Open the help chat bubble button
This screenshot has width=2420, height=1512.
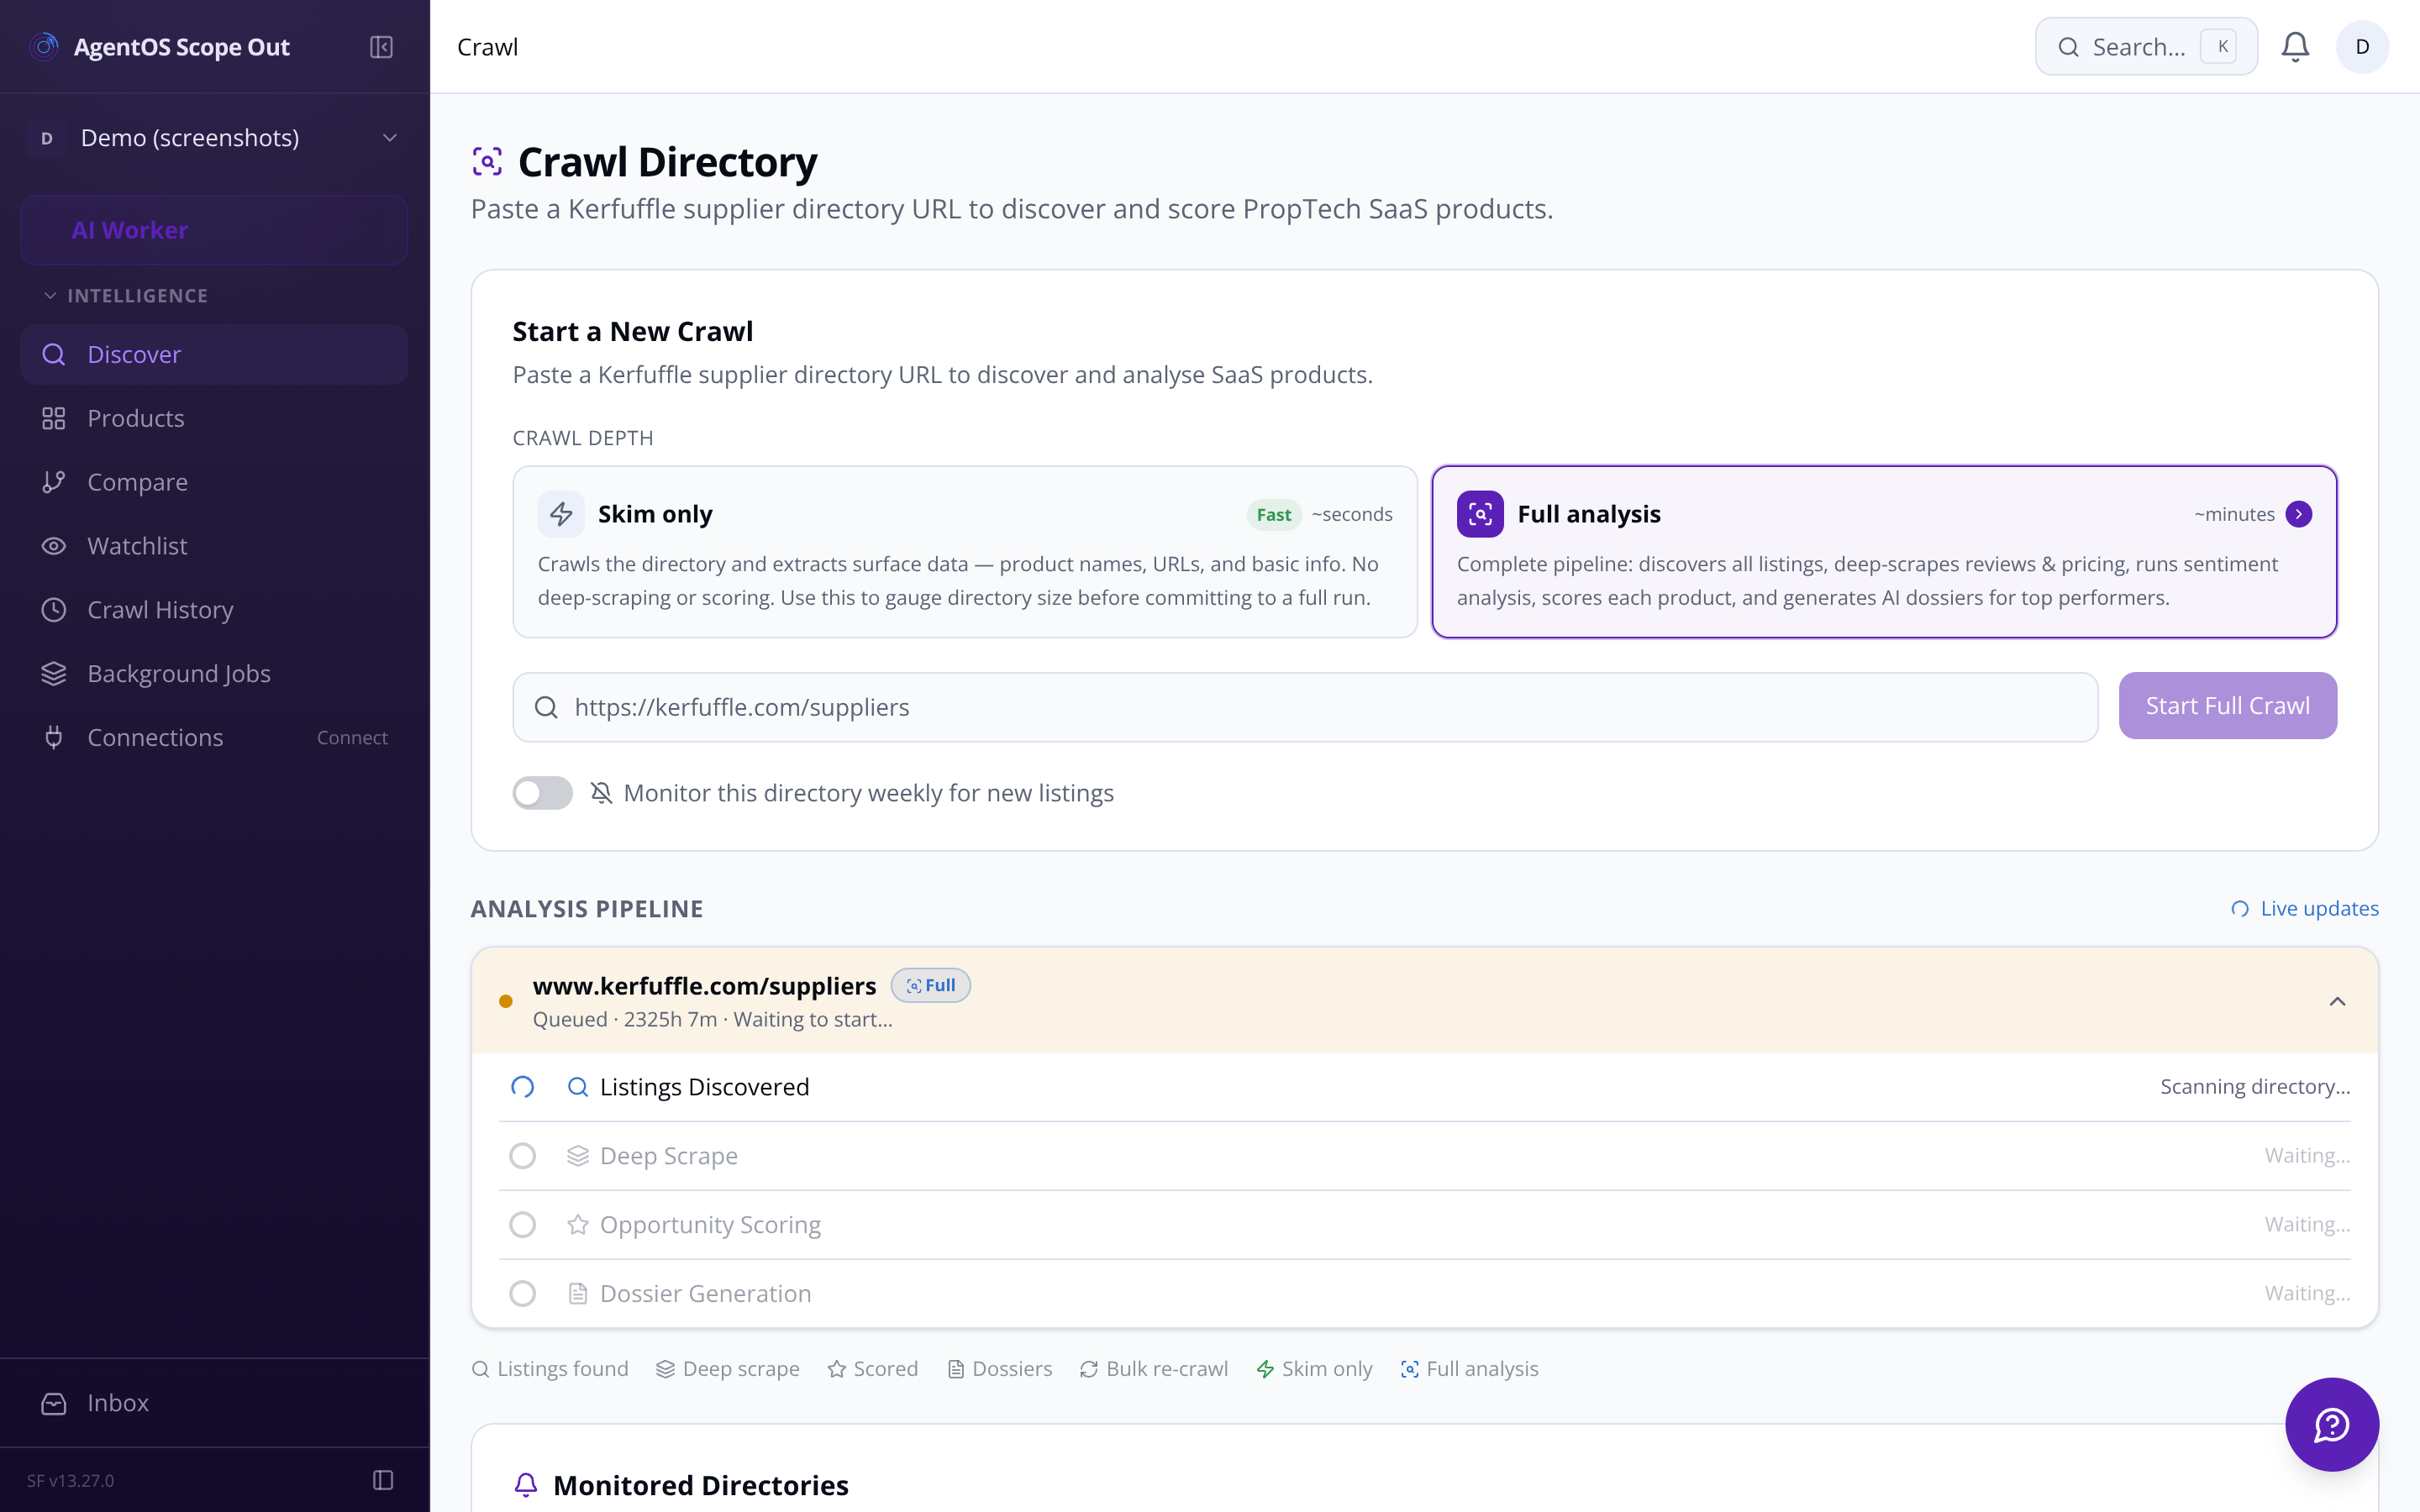[x=2331, y=1424]
